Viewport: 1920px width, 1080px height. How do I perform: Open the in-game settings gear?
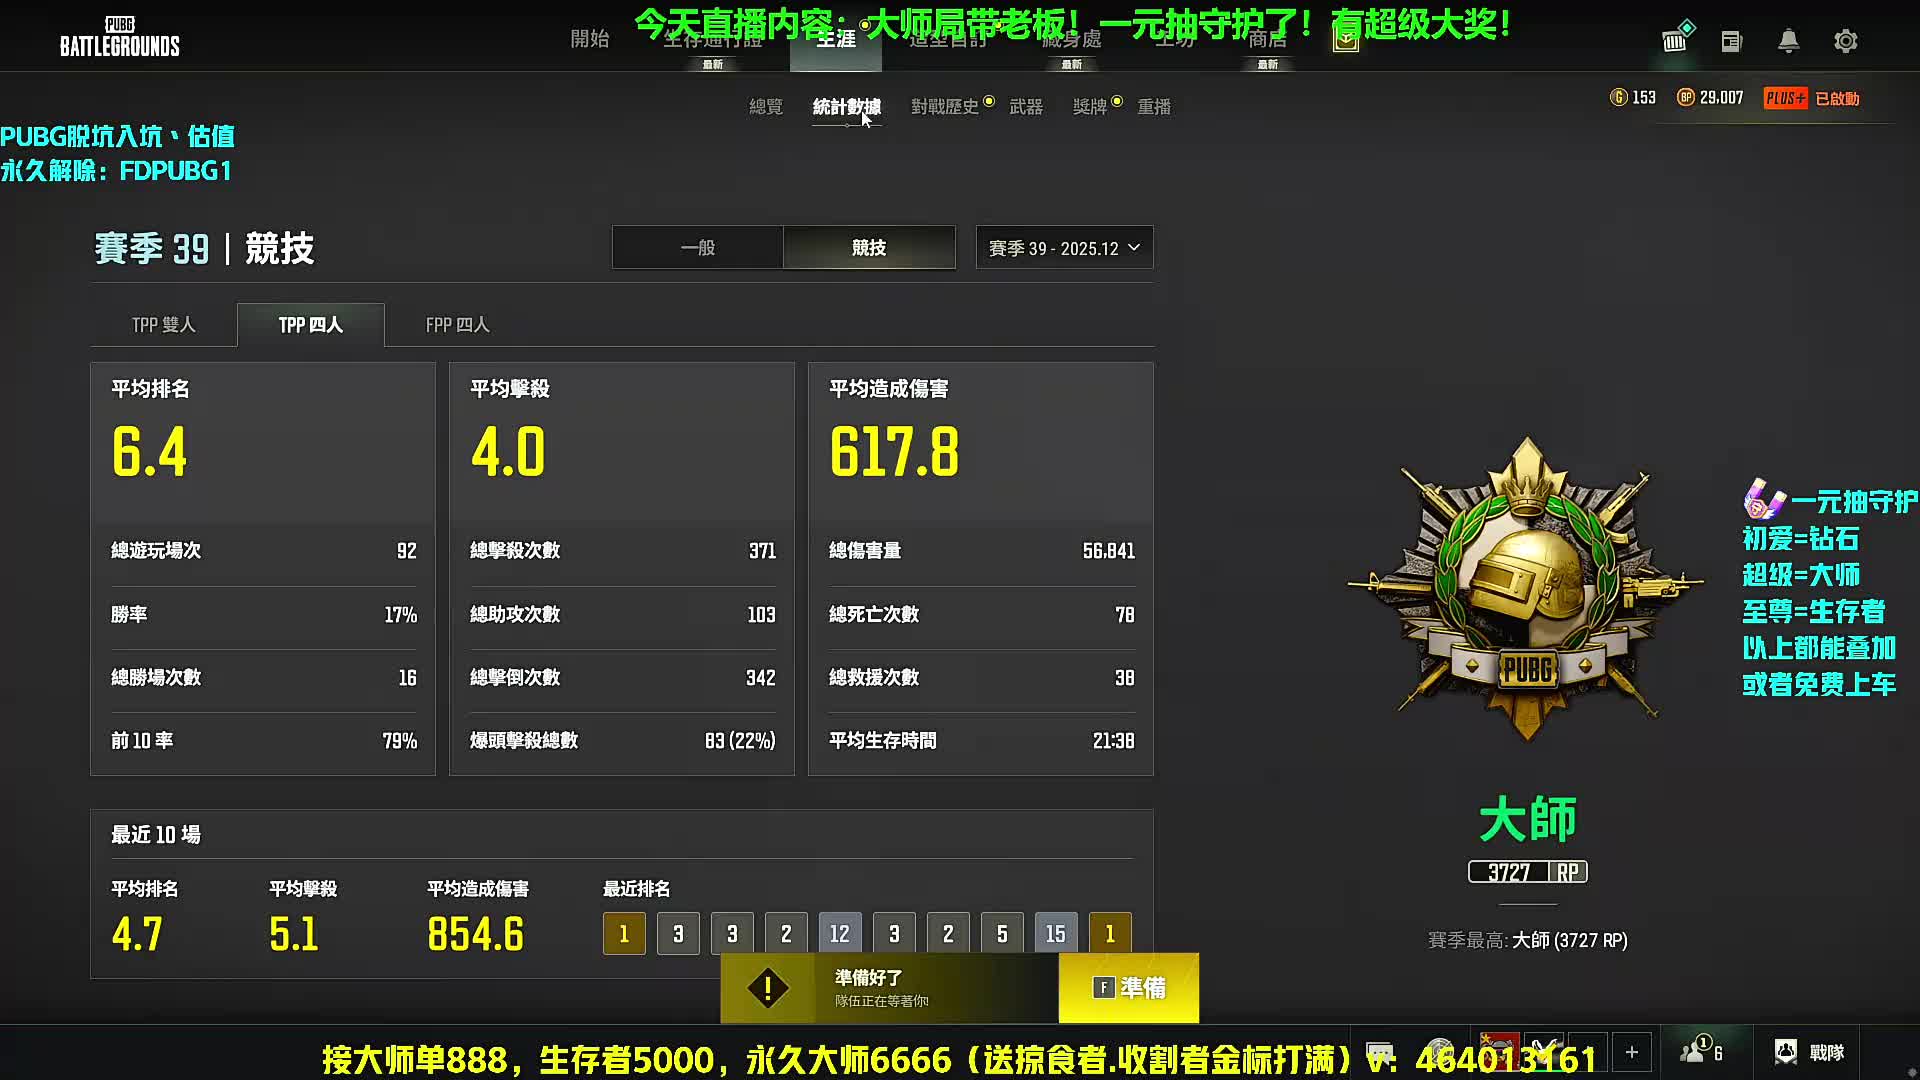(x=1845, y=41)
